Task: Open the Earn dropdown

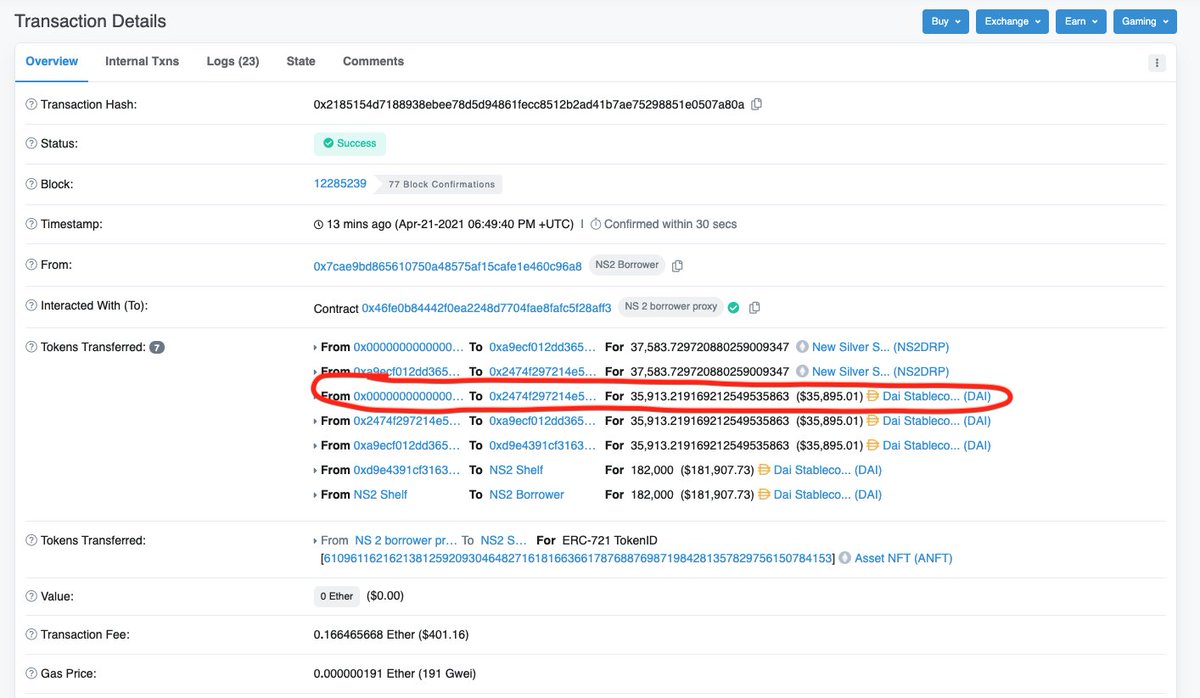Action: (x=1081, y=21)
